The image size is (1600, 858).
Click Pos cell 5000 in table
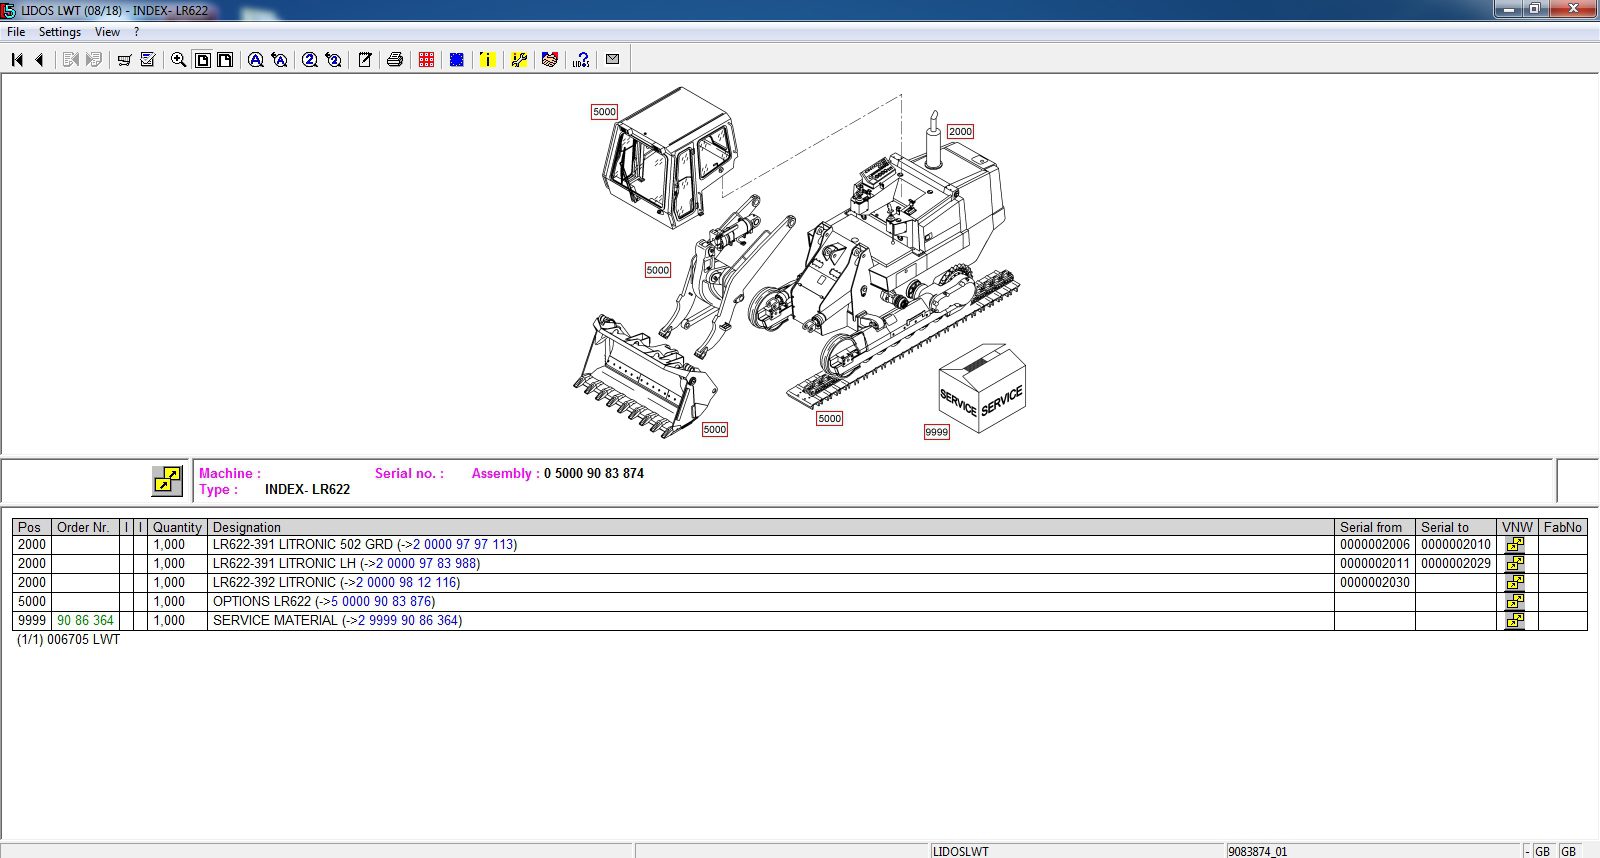(x=32, y=602)
